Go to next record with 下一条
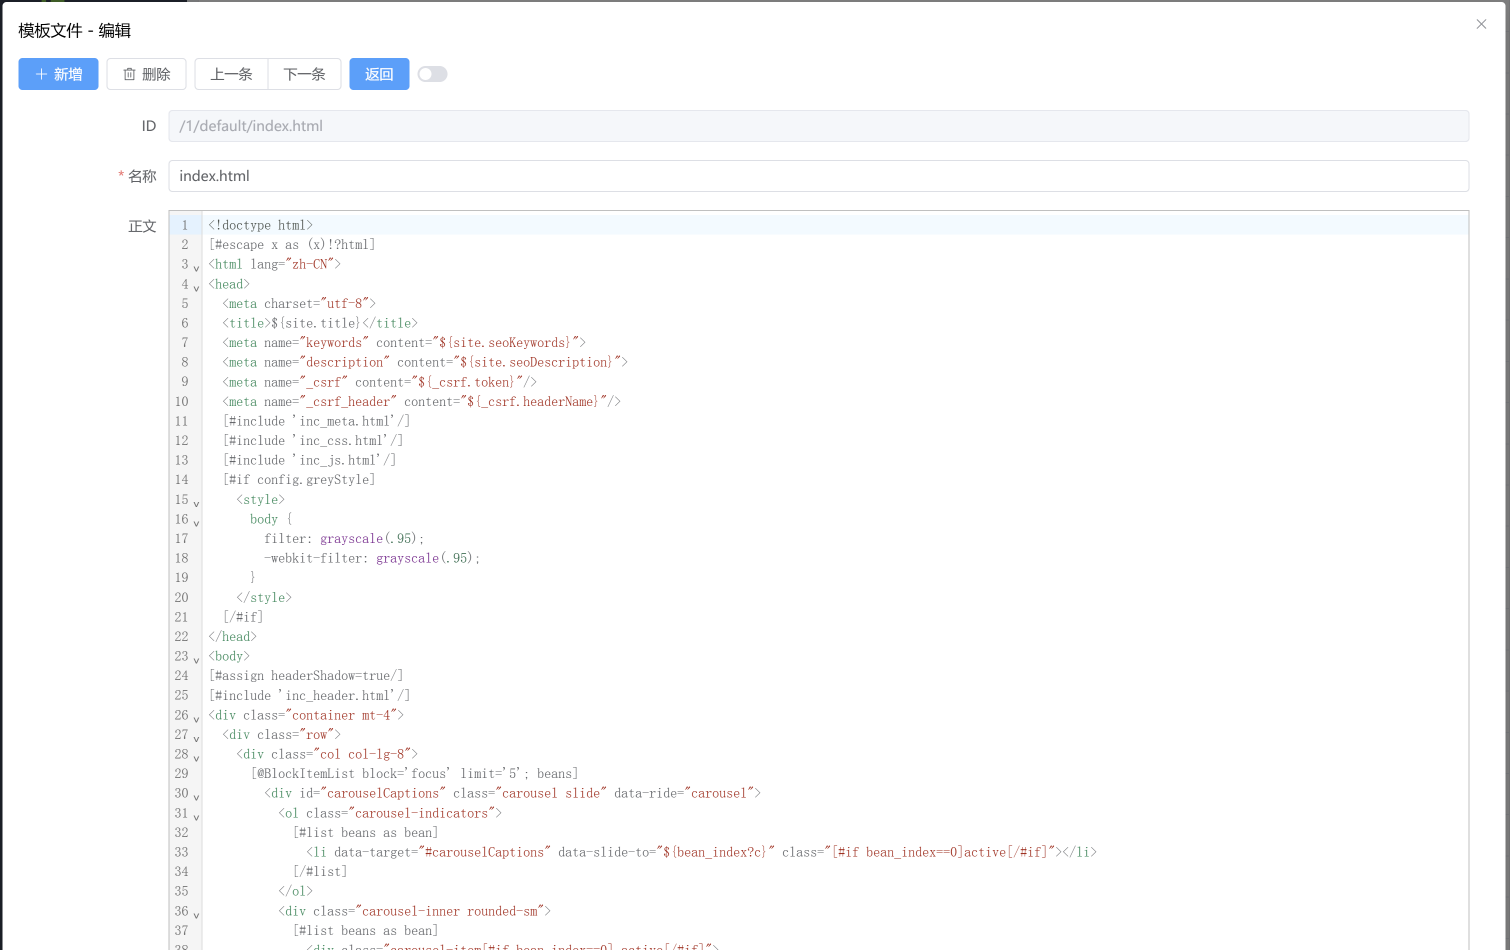Viewport: 1510px width, 950px height. pos(304,74)
